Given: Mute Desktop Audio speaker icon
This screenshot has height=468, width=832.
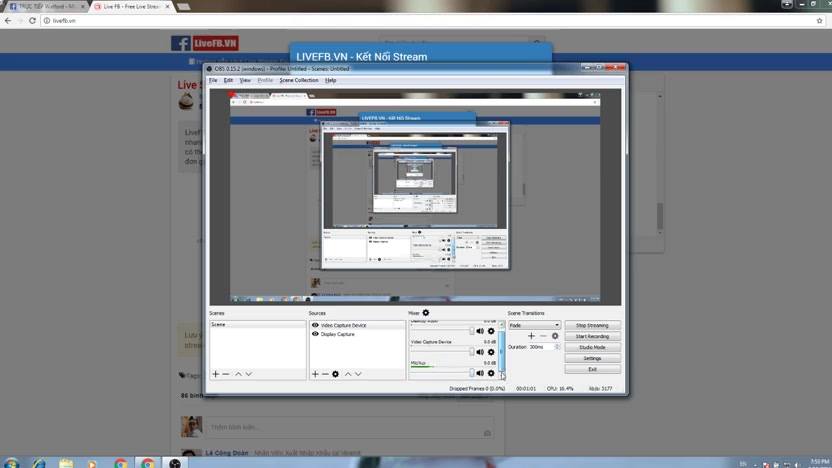Looking at the screenshot, I should 480,331.
